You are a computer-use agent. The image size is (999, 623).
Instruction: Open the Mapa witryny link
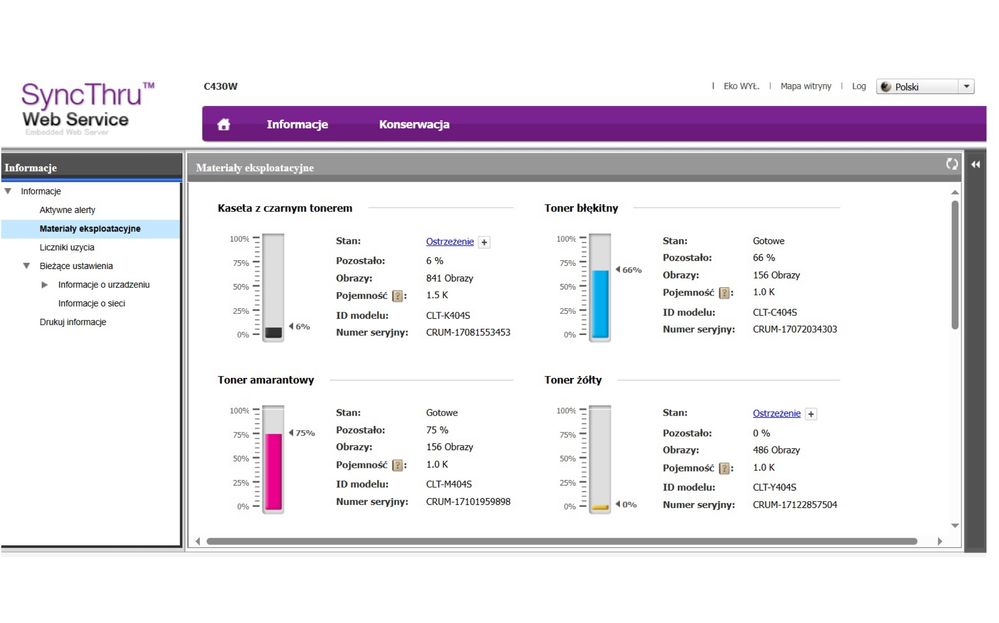click(806, 86)
